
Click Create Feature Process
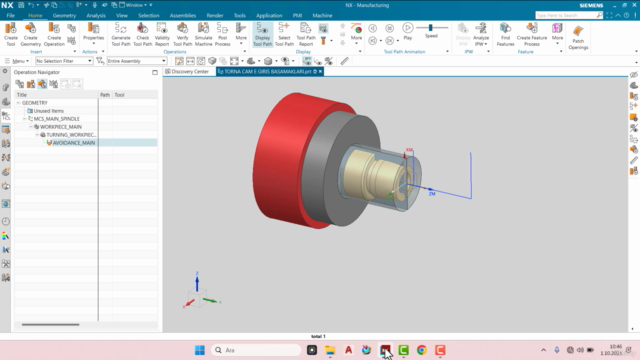pos(532,34)
